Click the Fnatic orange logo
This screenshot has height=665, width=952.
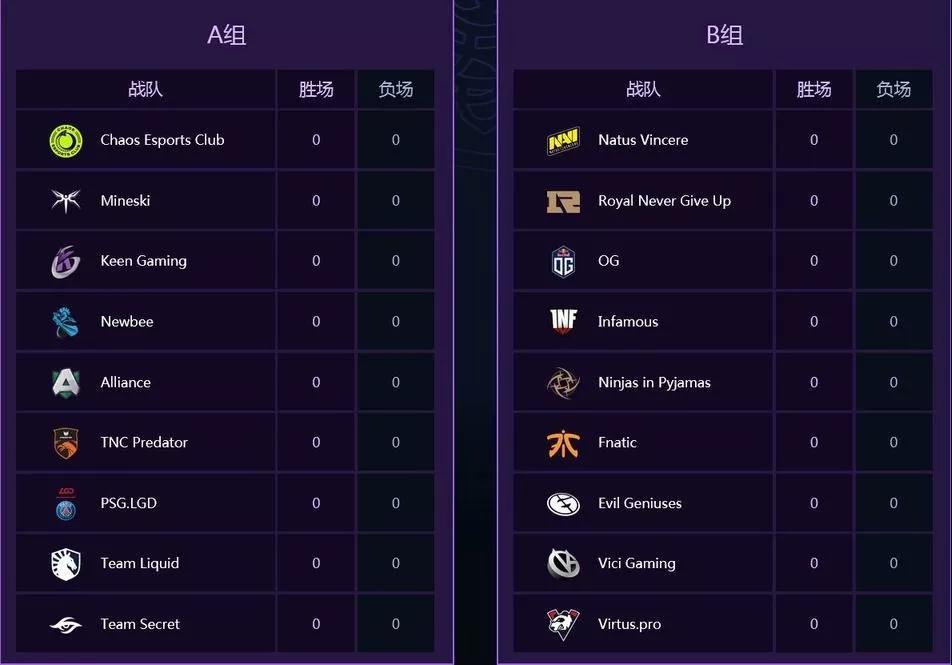pyautogui.click(x=563, y=443)
